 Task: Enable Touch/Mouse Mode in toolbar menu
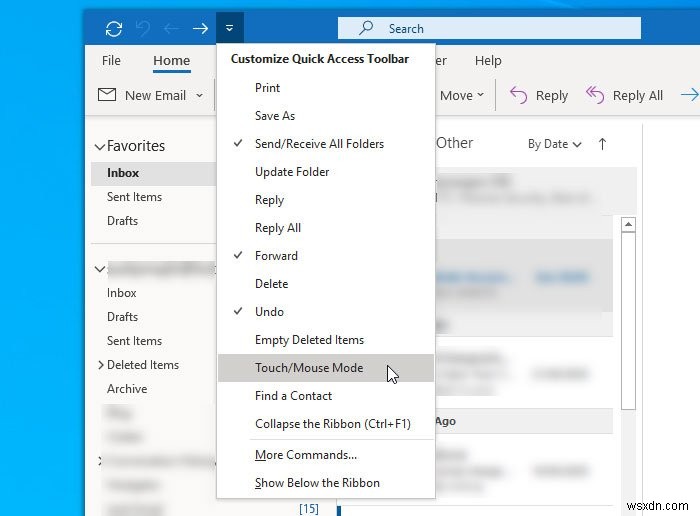[326, 368]
